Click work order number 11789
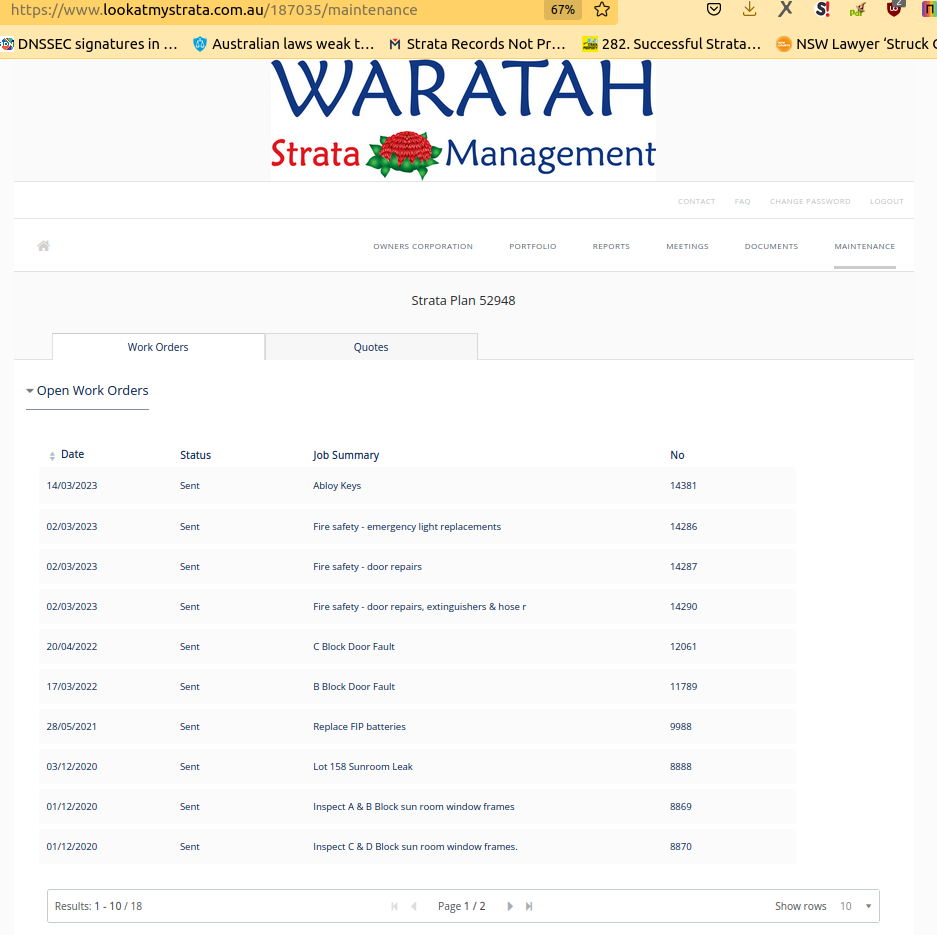Screen dimensions: 937x935 click(x=684, y=686)
